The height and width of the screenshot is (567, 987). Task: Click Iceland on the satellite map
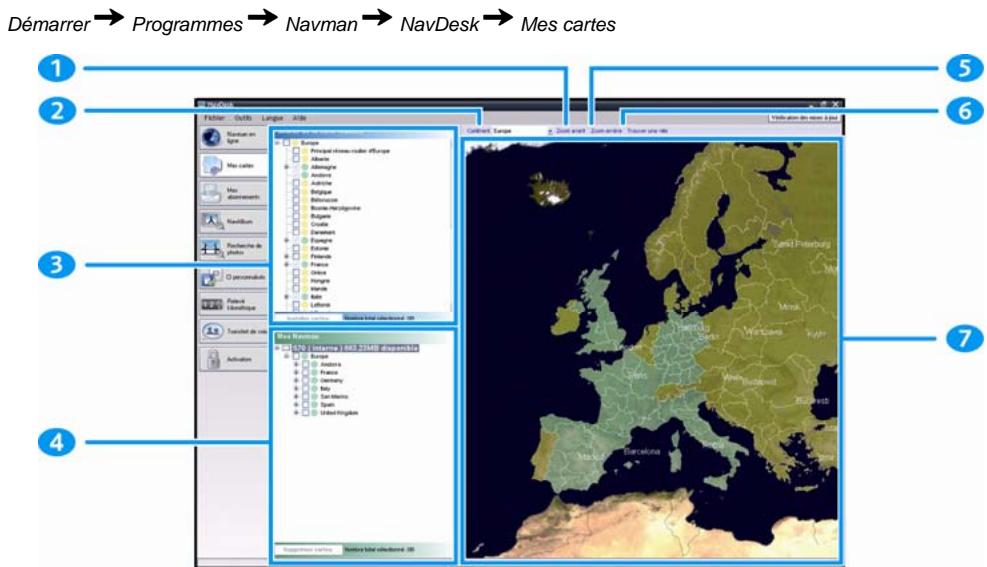pos(550,189)
